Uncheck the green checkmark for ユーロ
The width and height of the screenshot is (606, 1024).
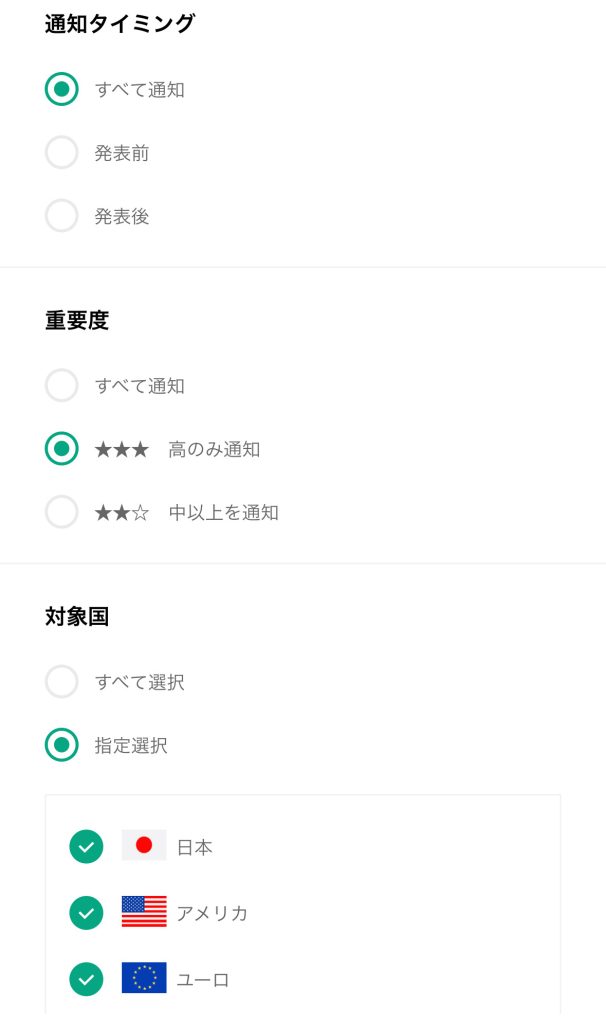tap(86, 978)
